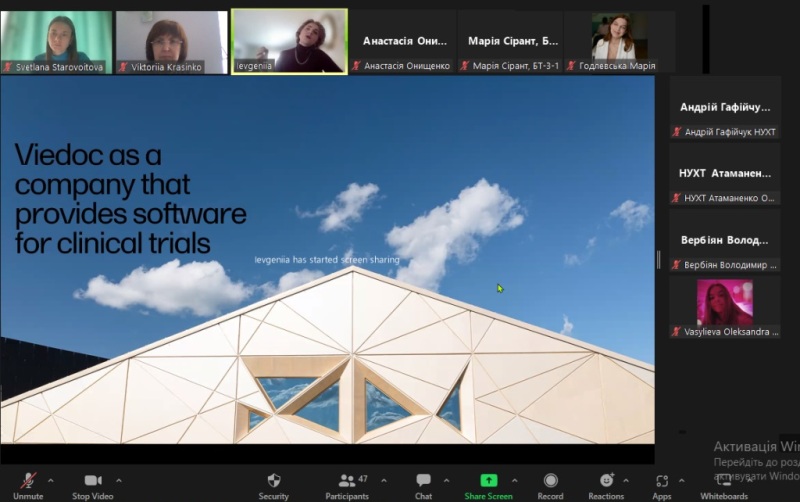Open the Chat panel
This screenshot has width=800, height=502.
pos(423,482)
